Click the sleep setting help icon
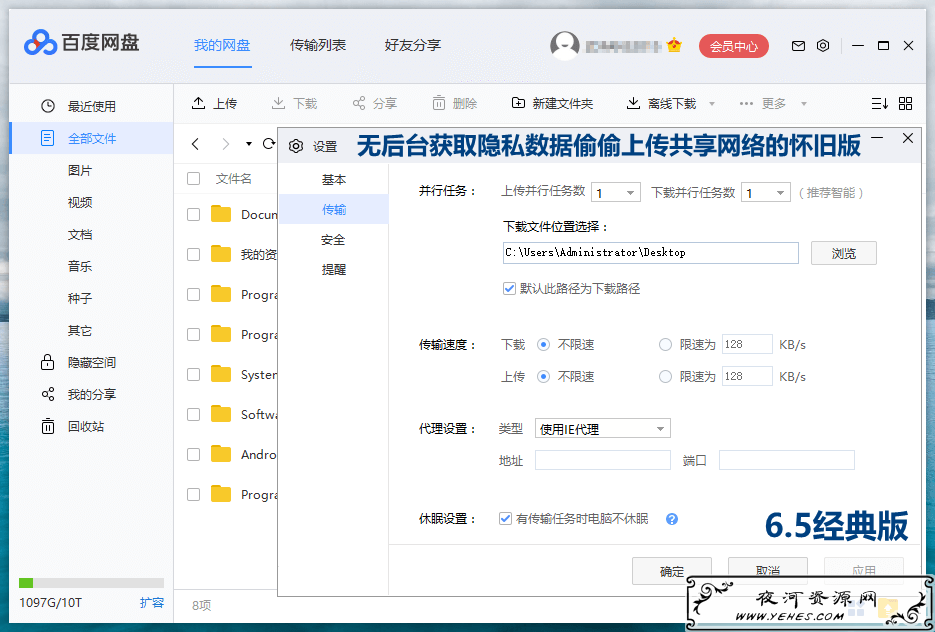This screenshot has width=935, height=632. (672, 519)
